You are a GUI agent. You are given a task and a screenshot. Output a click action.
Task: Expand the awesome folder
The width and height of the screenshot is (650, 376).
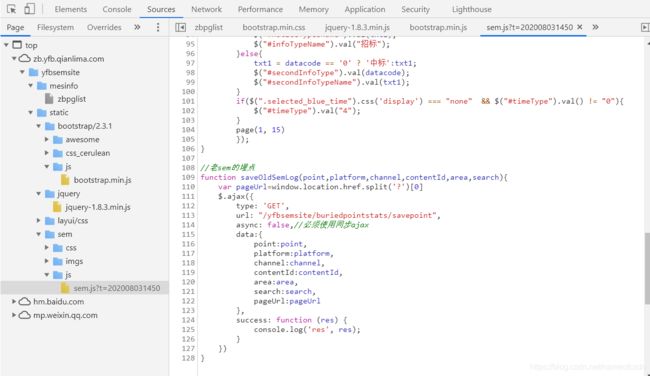pyautogui.click(x=47, y=139)
